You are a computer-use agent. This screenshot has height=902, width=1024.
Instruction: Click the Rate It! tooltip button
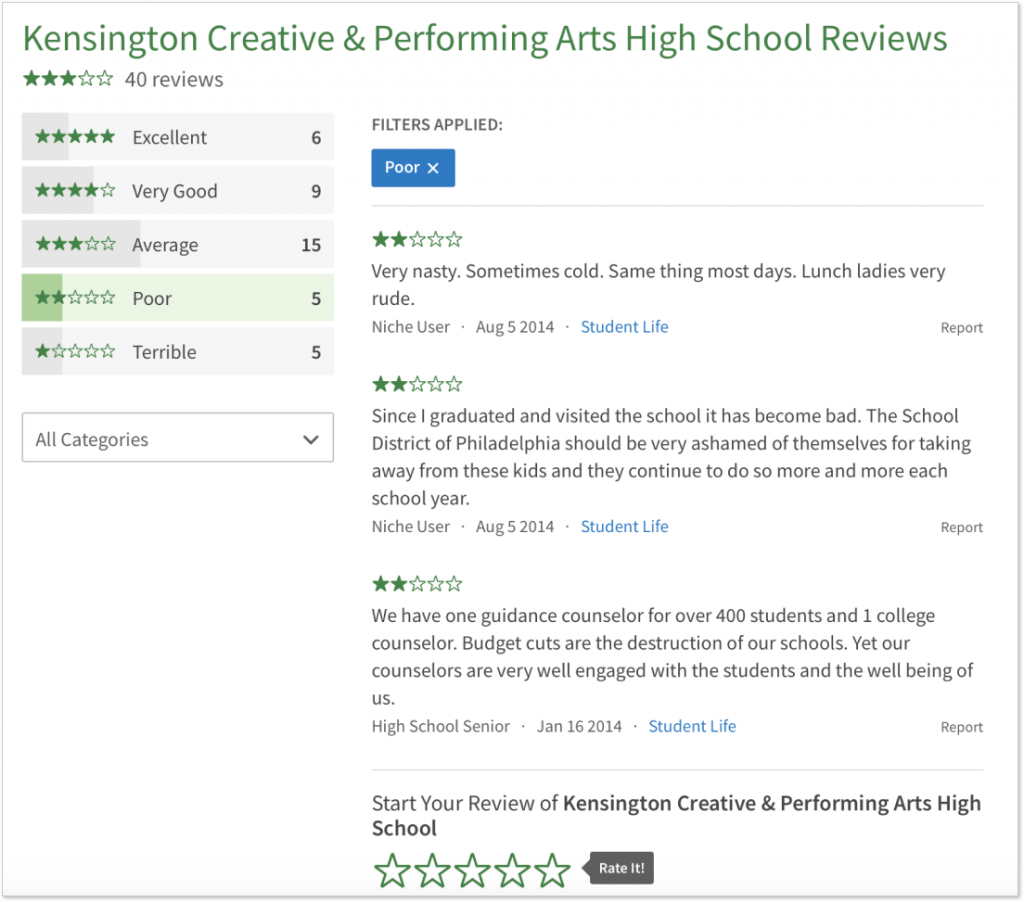coord(621,868)
